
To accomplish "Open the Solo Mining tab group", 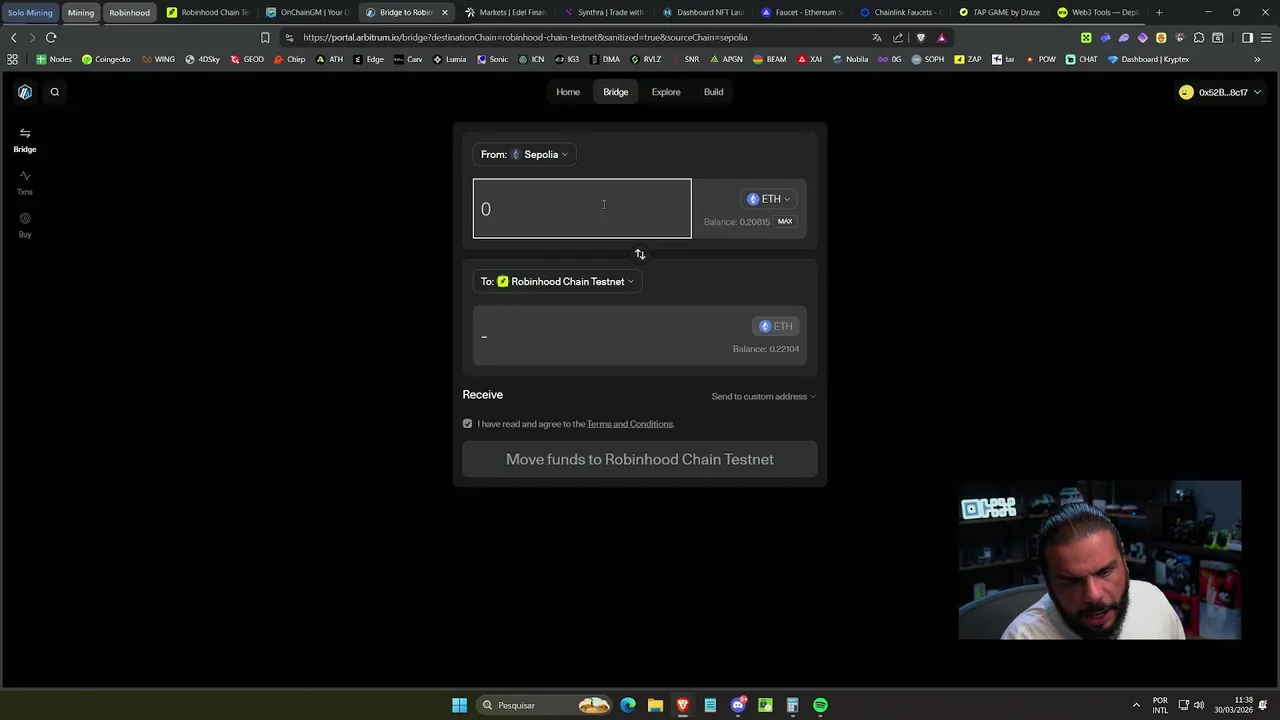I will click(30, 12).
